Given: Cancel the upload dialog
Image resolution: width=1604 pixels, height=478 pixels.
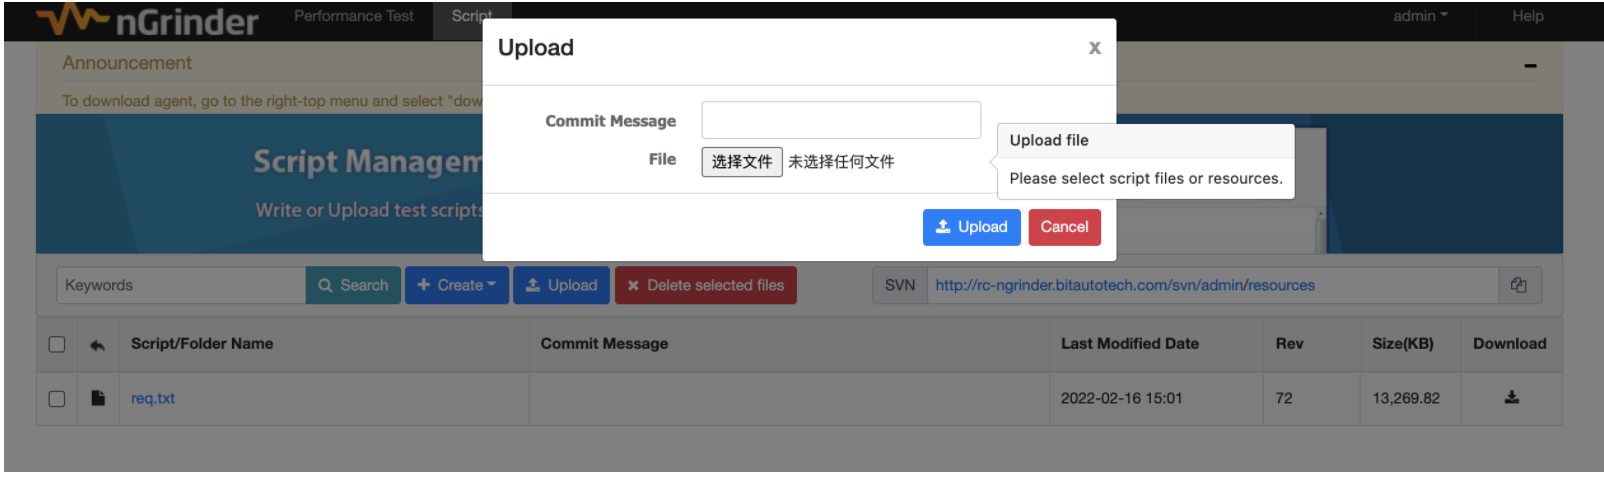Looking at the screenshot, I should [1064, 227].
